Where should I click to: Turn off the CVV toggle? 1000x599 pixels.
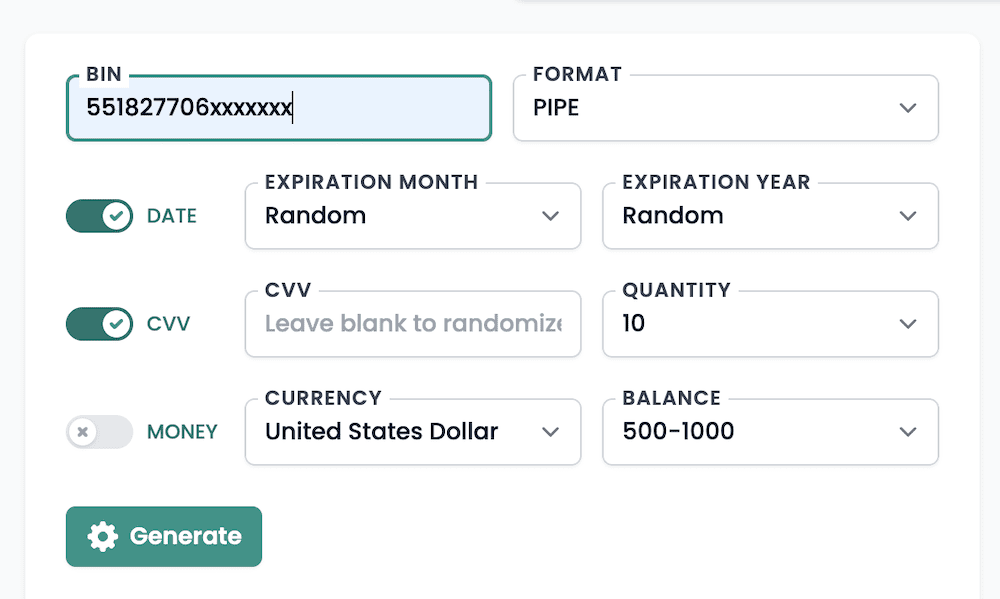99,324
